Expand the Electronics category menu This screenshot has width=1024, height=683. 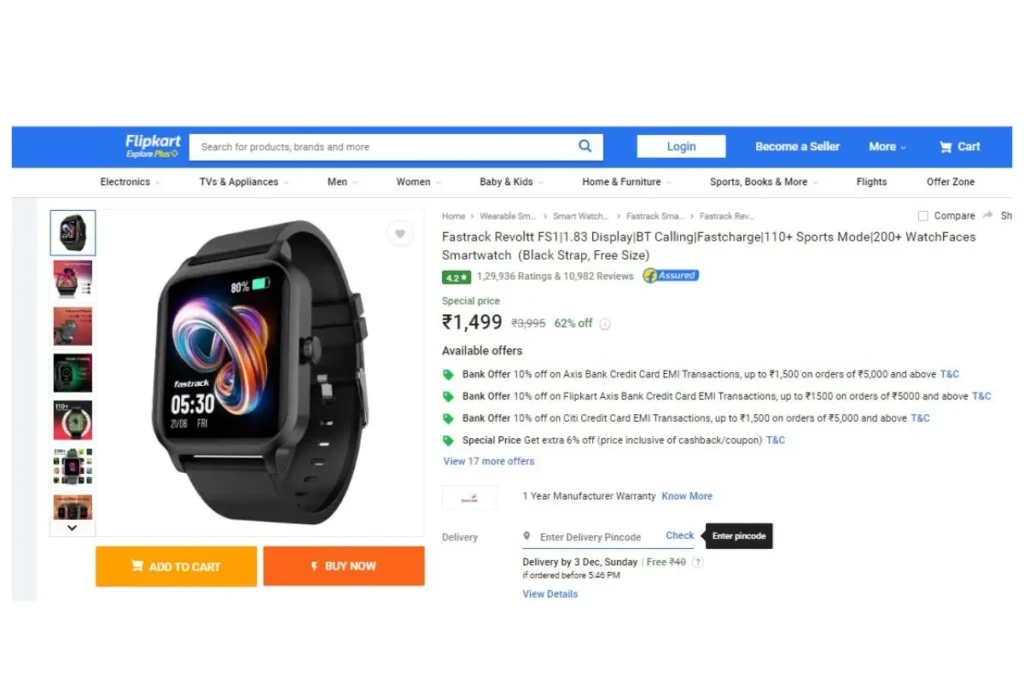click(130, 182)
